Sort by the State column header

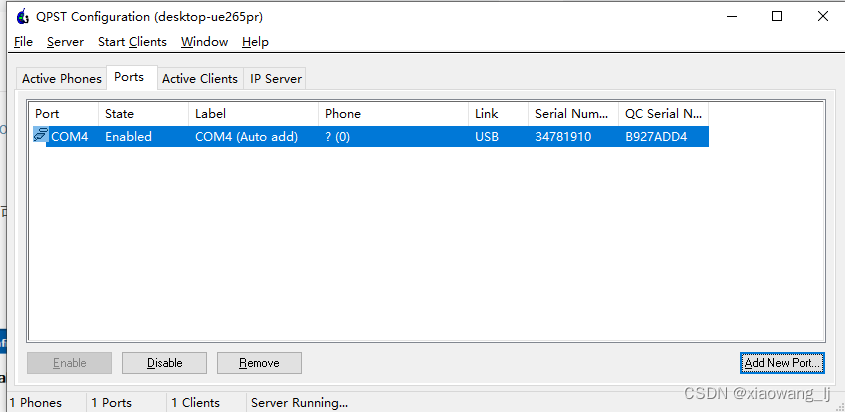[143, 114]
